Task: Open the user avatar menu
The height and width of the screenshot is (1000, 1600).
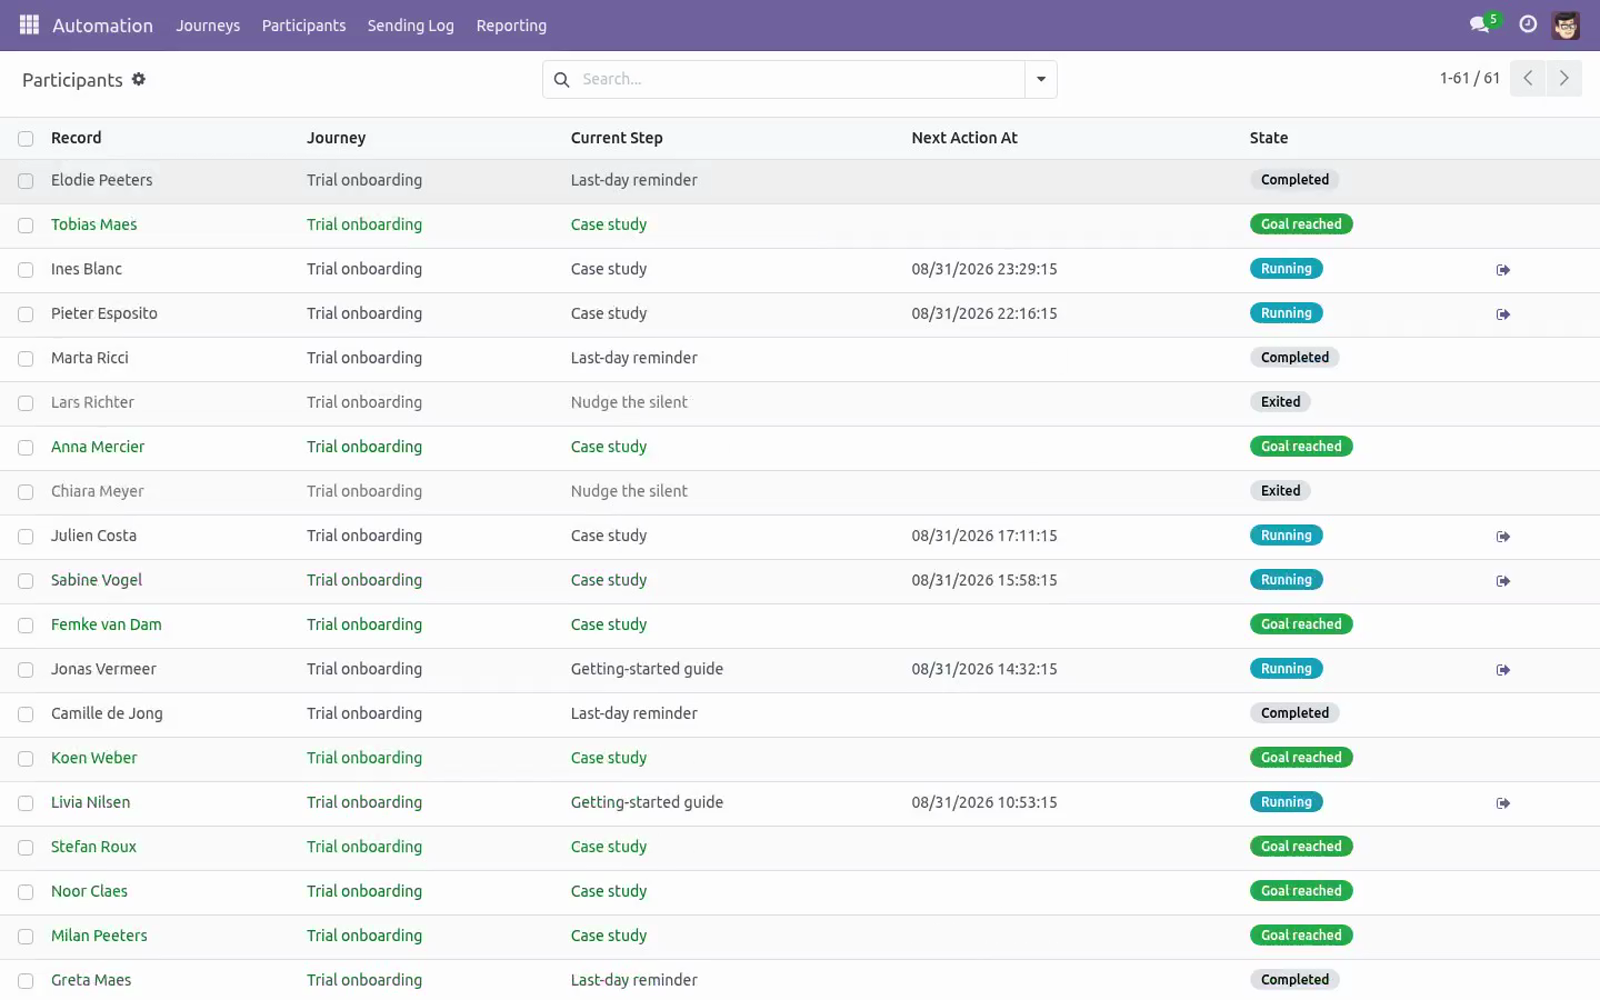Action: coord(1565,25)
